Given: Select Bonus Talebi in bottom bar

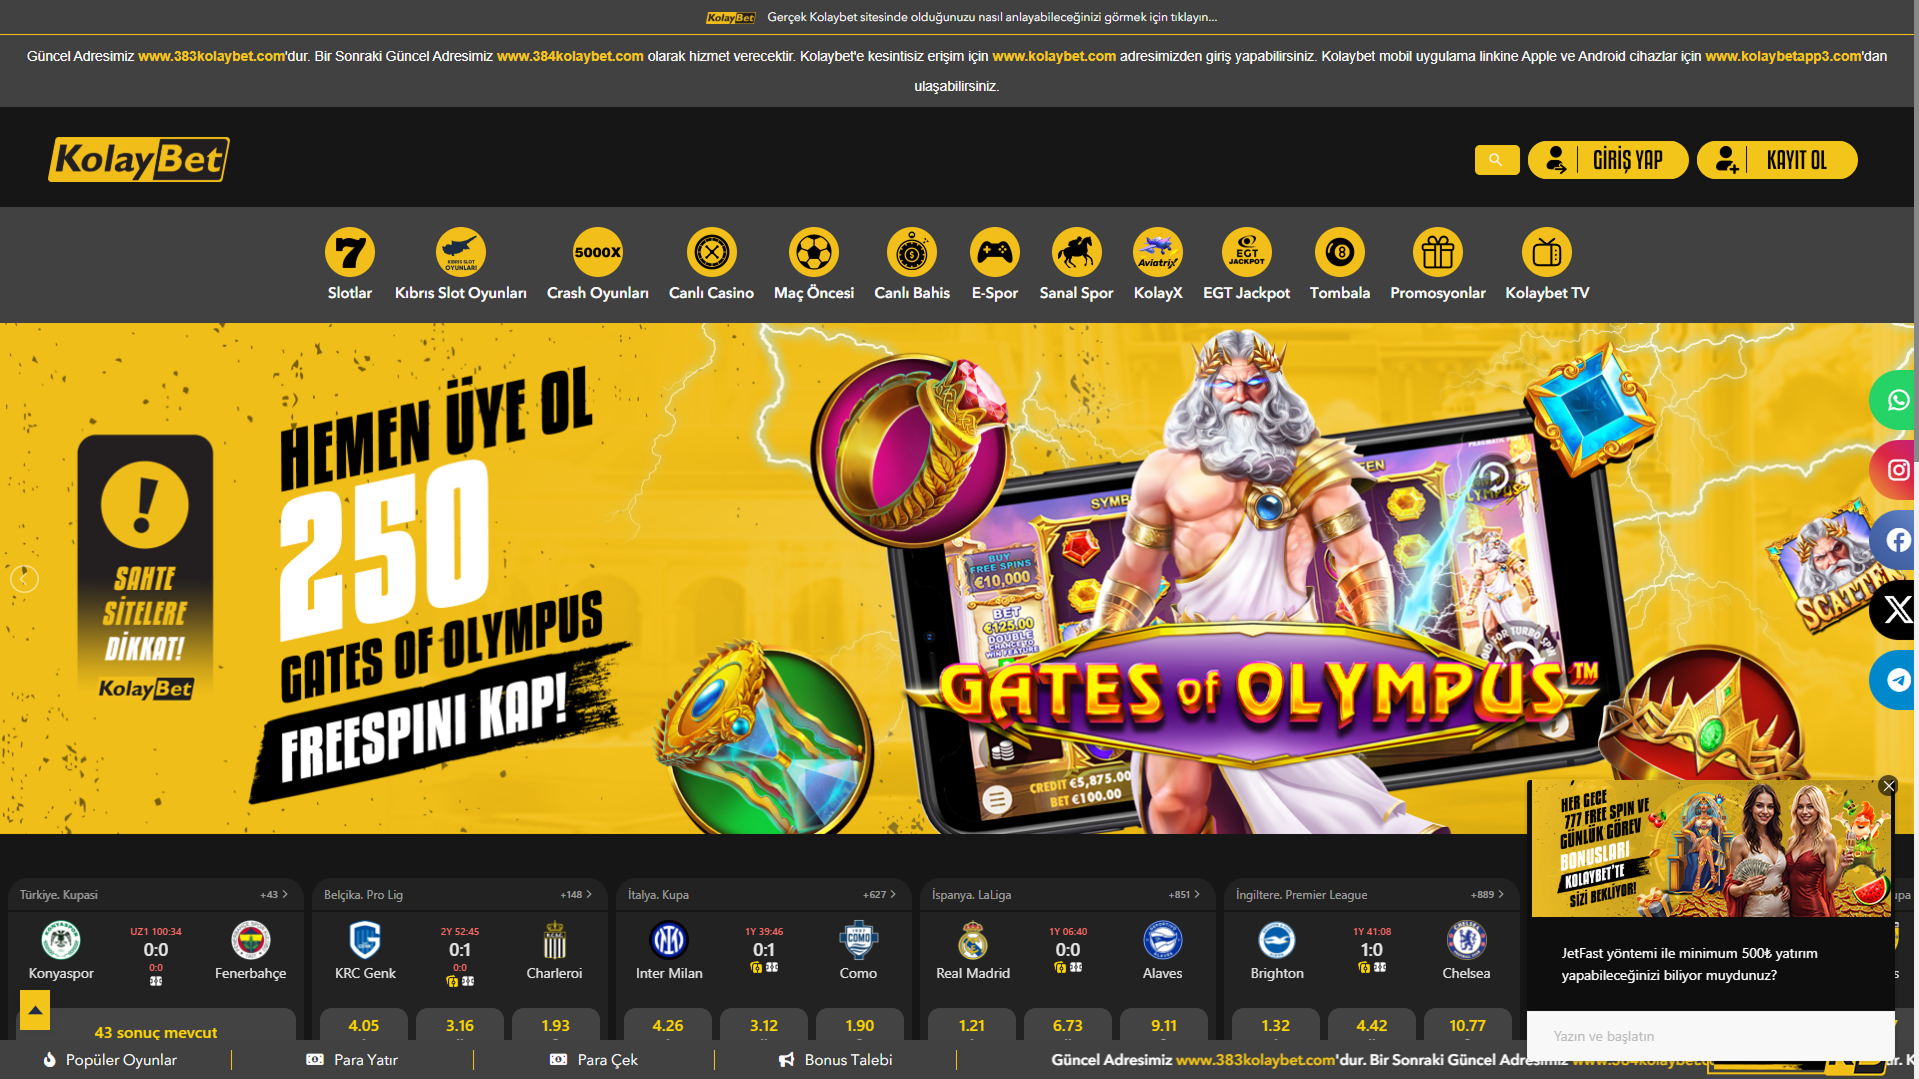Looking at the screenshot, I should pos(836,1060).
